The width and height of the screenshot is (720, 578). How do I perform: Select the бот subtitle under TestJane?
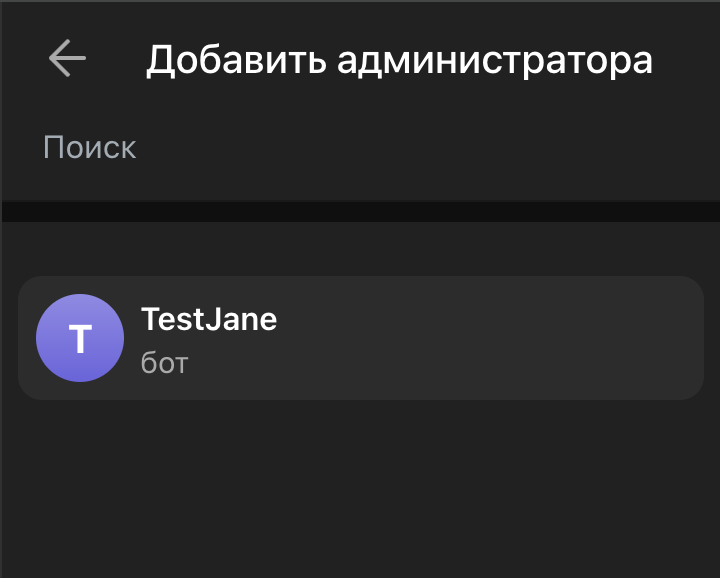coord(164,363)
